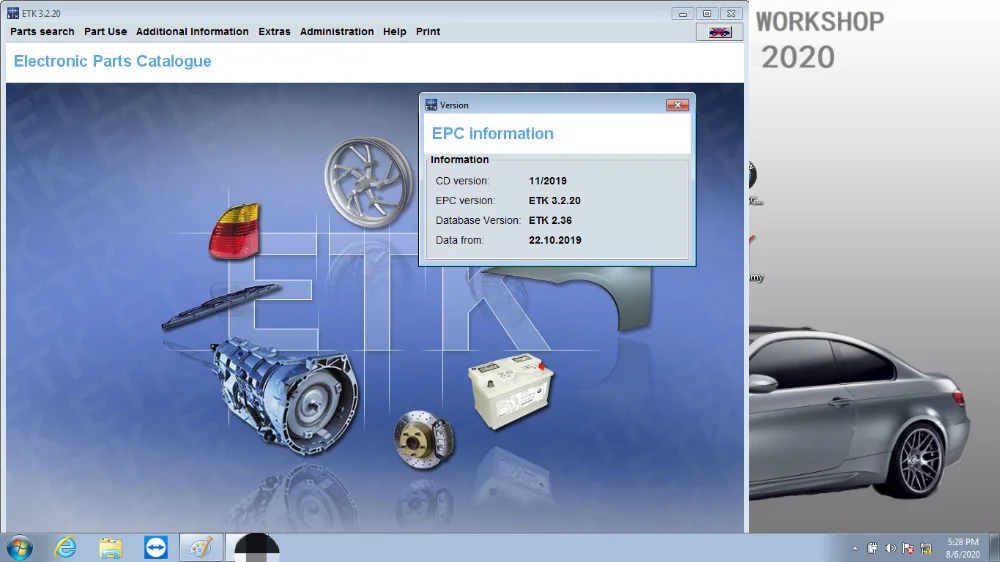Viewport: 1000px width, 562px height.
Task: Launch Internet Explorer from taskbar
Action: 65,548
